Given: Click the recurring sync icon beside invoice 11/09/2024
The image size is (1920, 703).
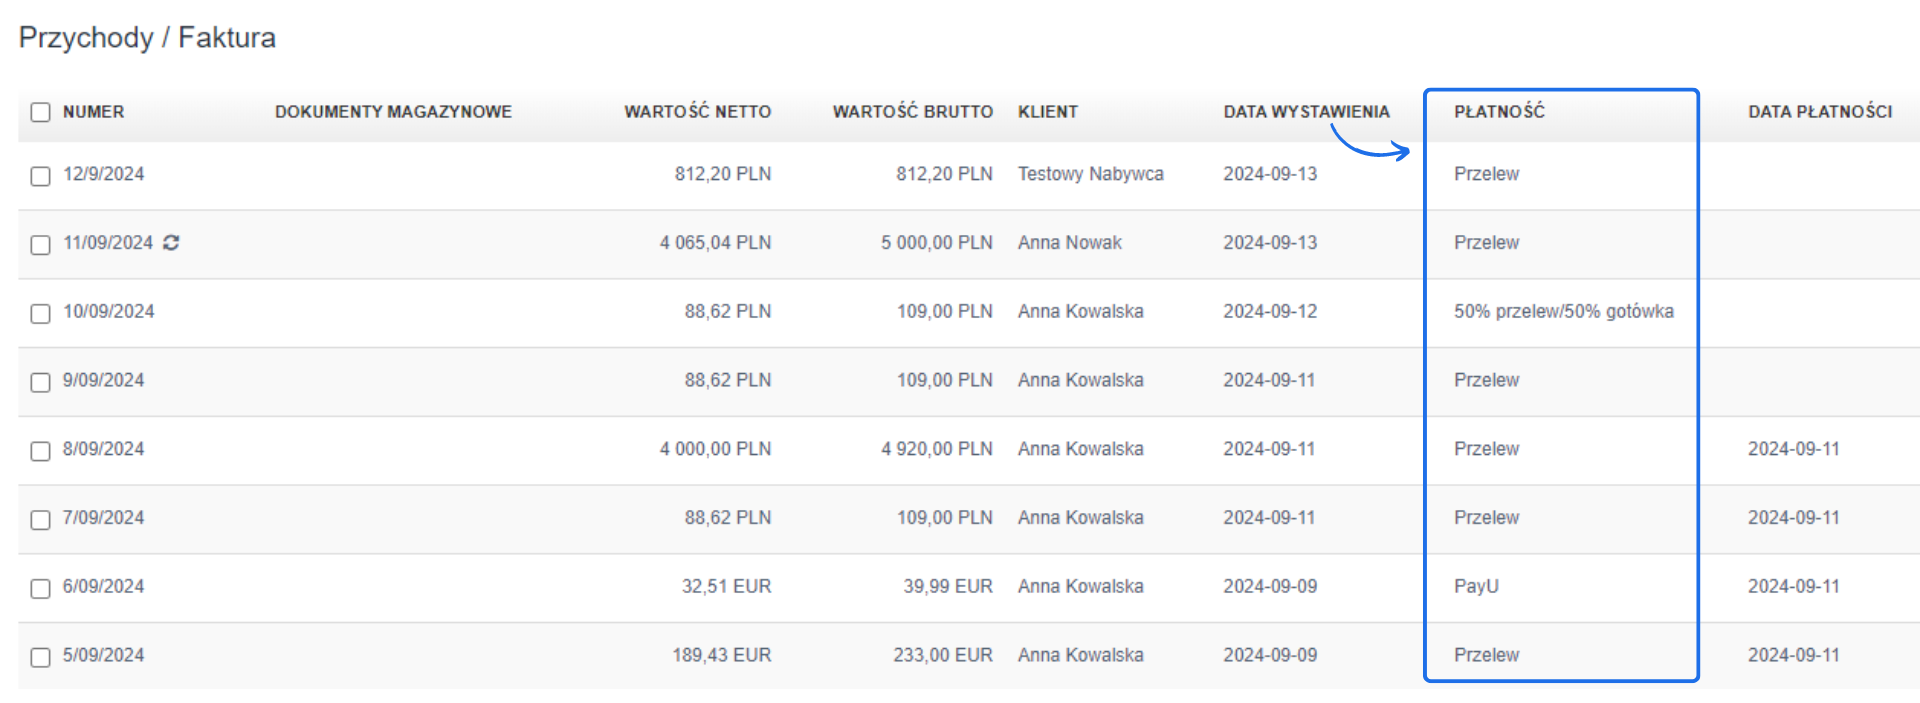Looking at the screenshot, I should (171, 243).
